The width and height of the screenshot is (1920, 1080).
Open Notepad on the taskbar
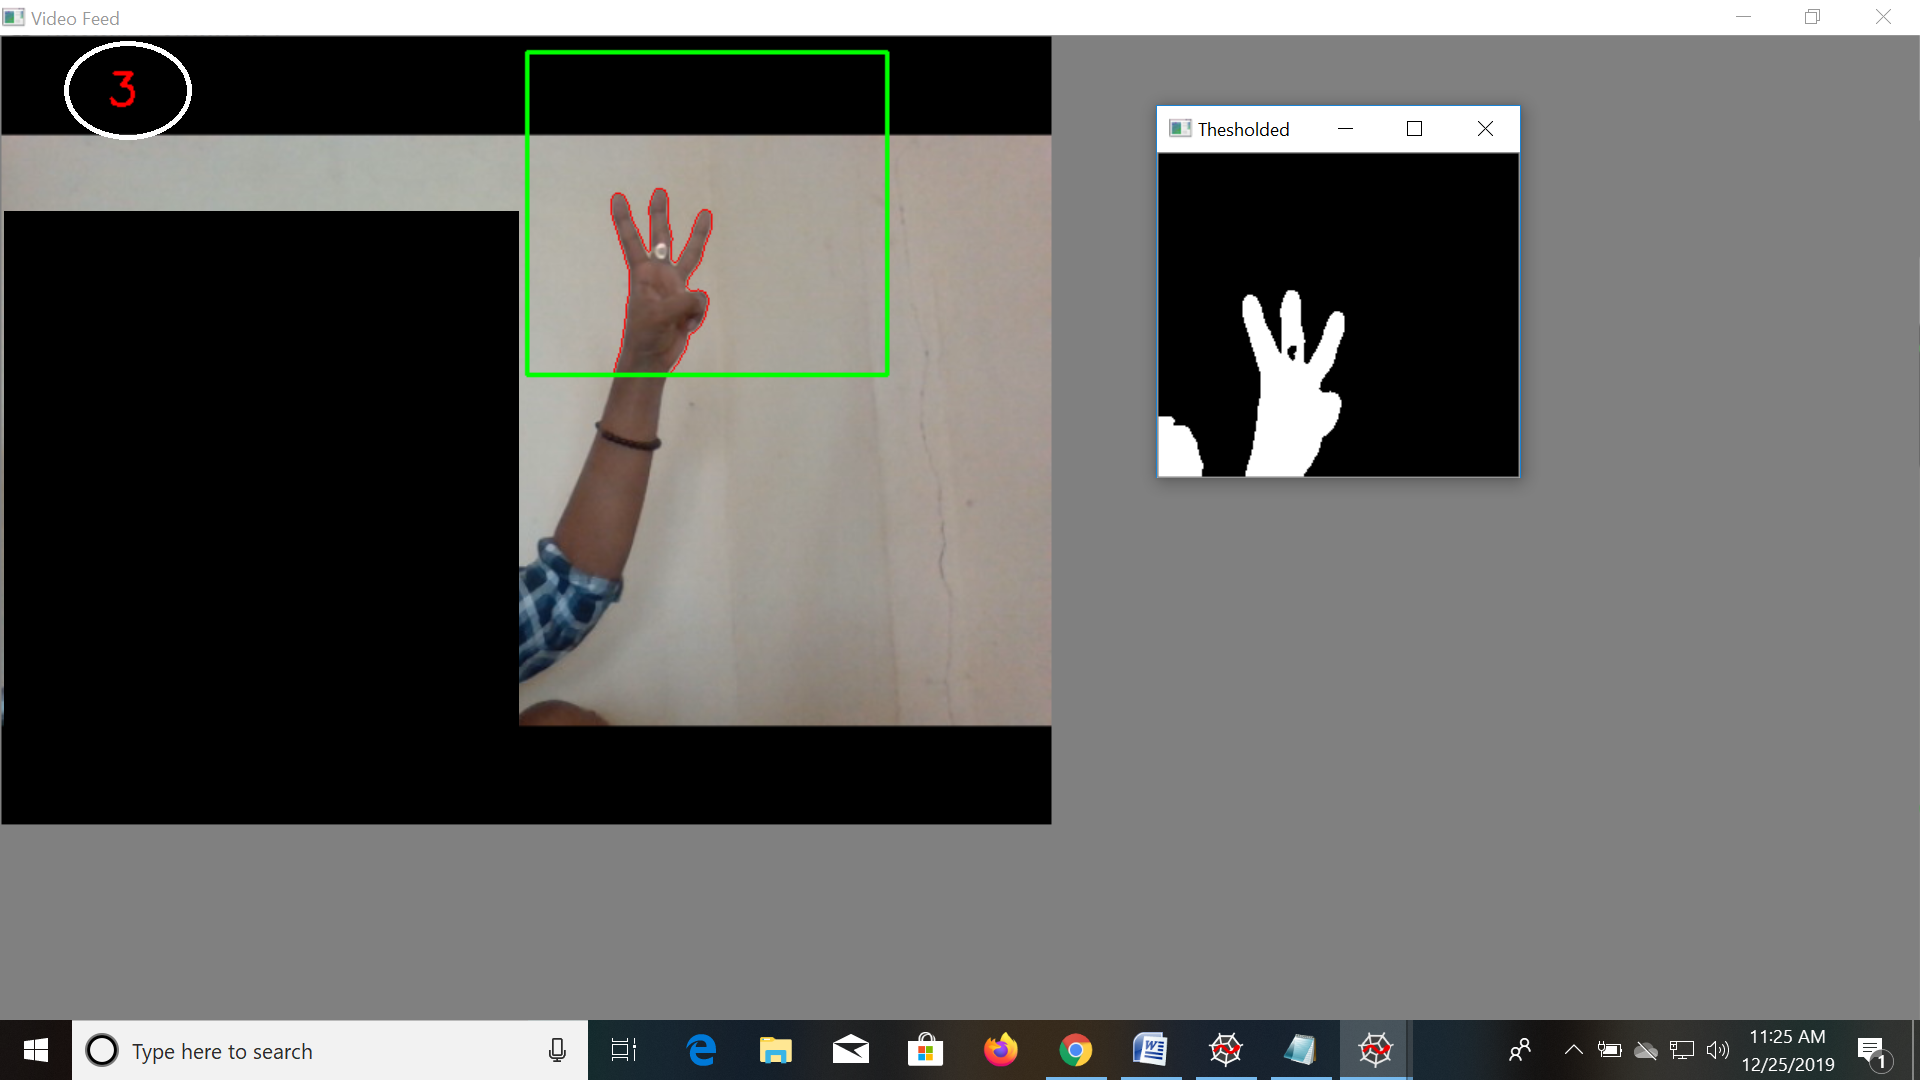[x=1300, y=1050]
